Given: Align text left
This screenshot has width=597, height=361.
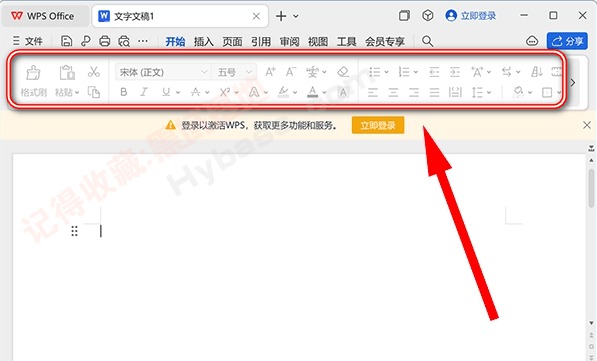Looking at the screenshot, I should coord(373,92).
